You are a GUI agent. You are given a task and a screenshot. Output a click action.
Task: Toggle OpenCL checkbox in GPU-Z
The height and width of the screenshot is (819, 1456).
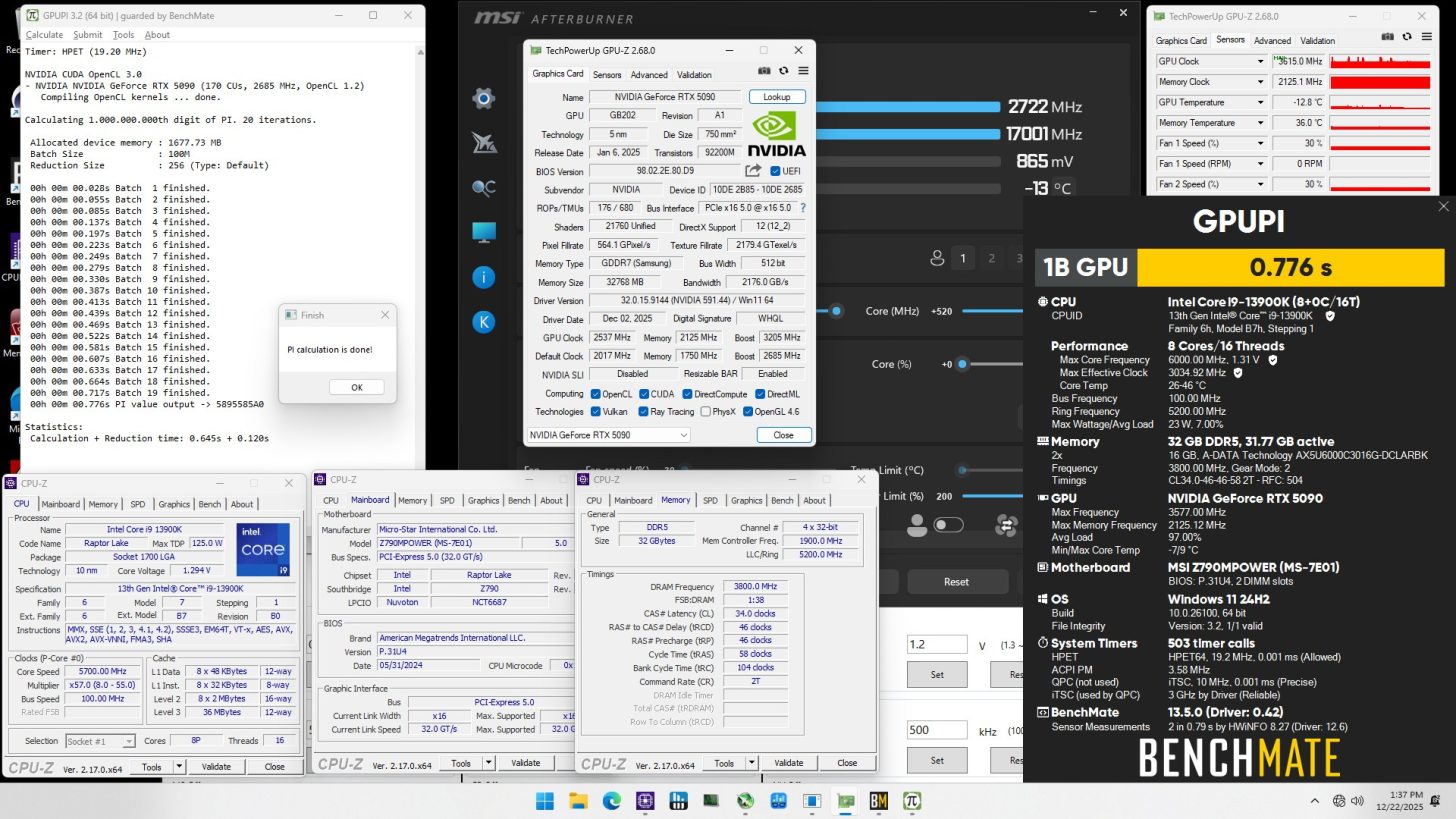click(596, 394)
